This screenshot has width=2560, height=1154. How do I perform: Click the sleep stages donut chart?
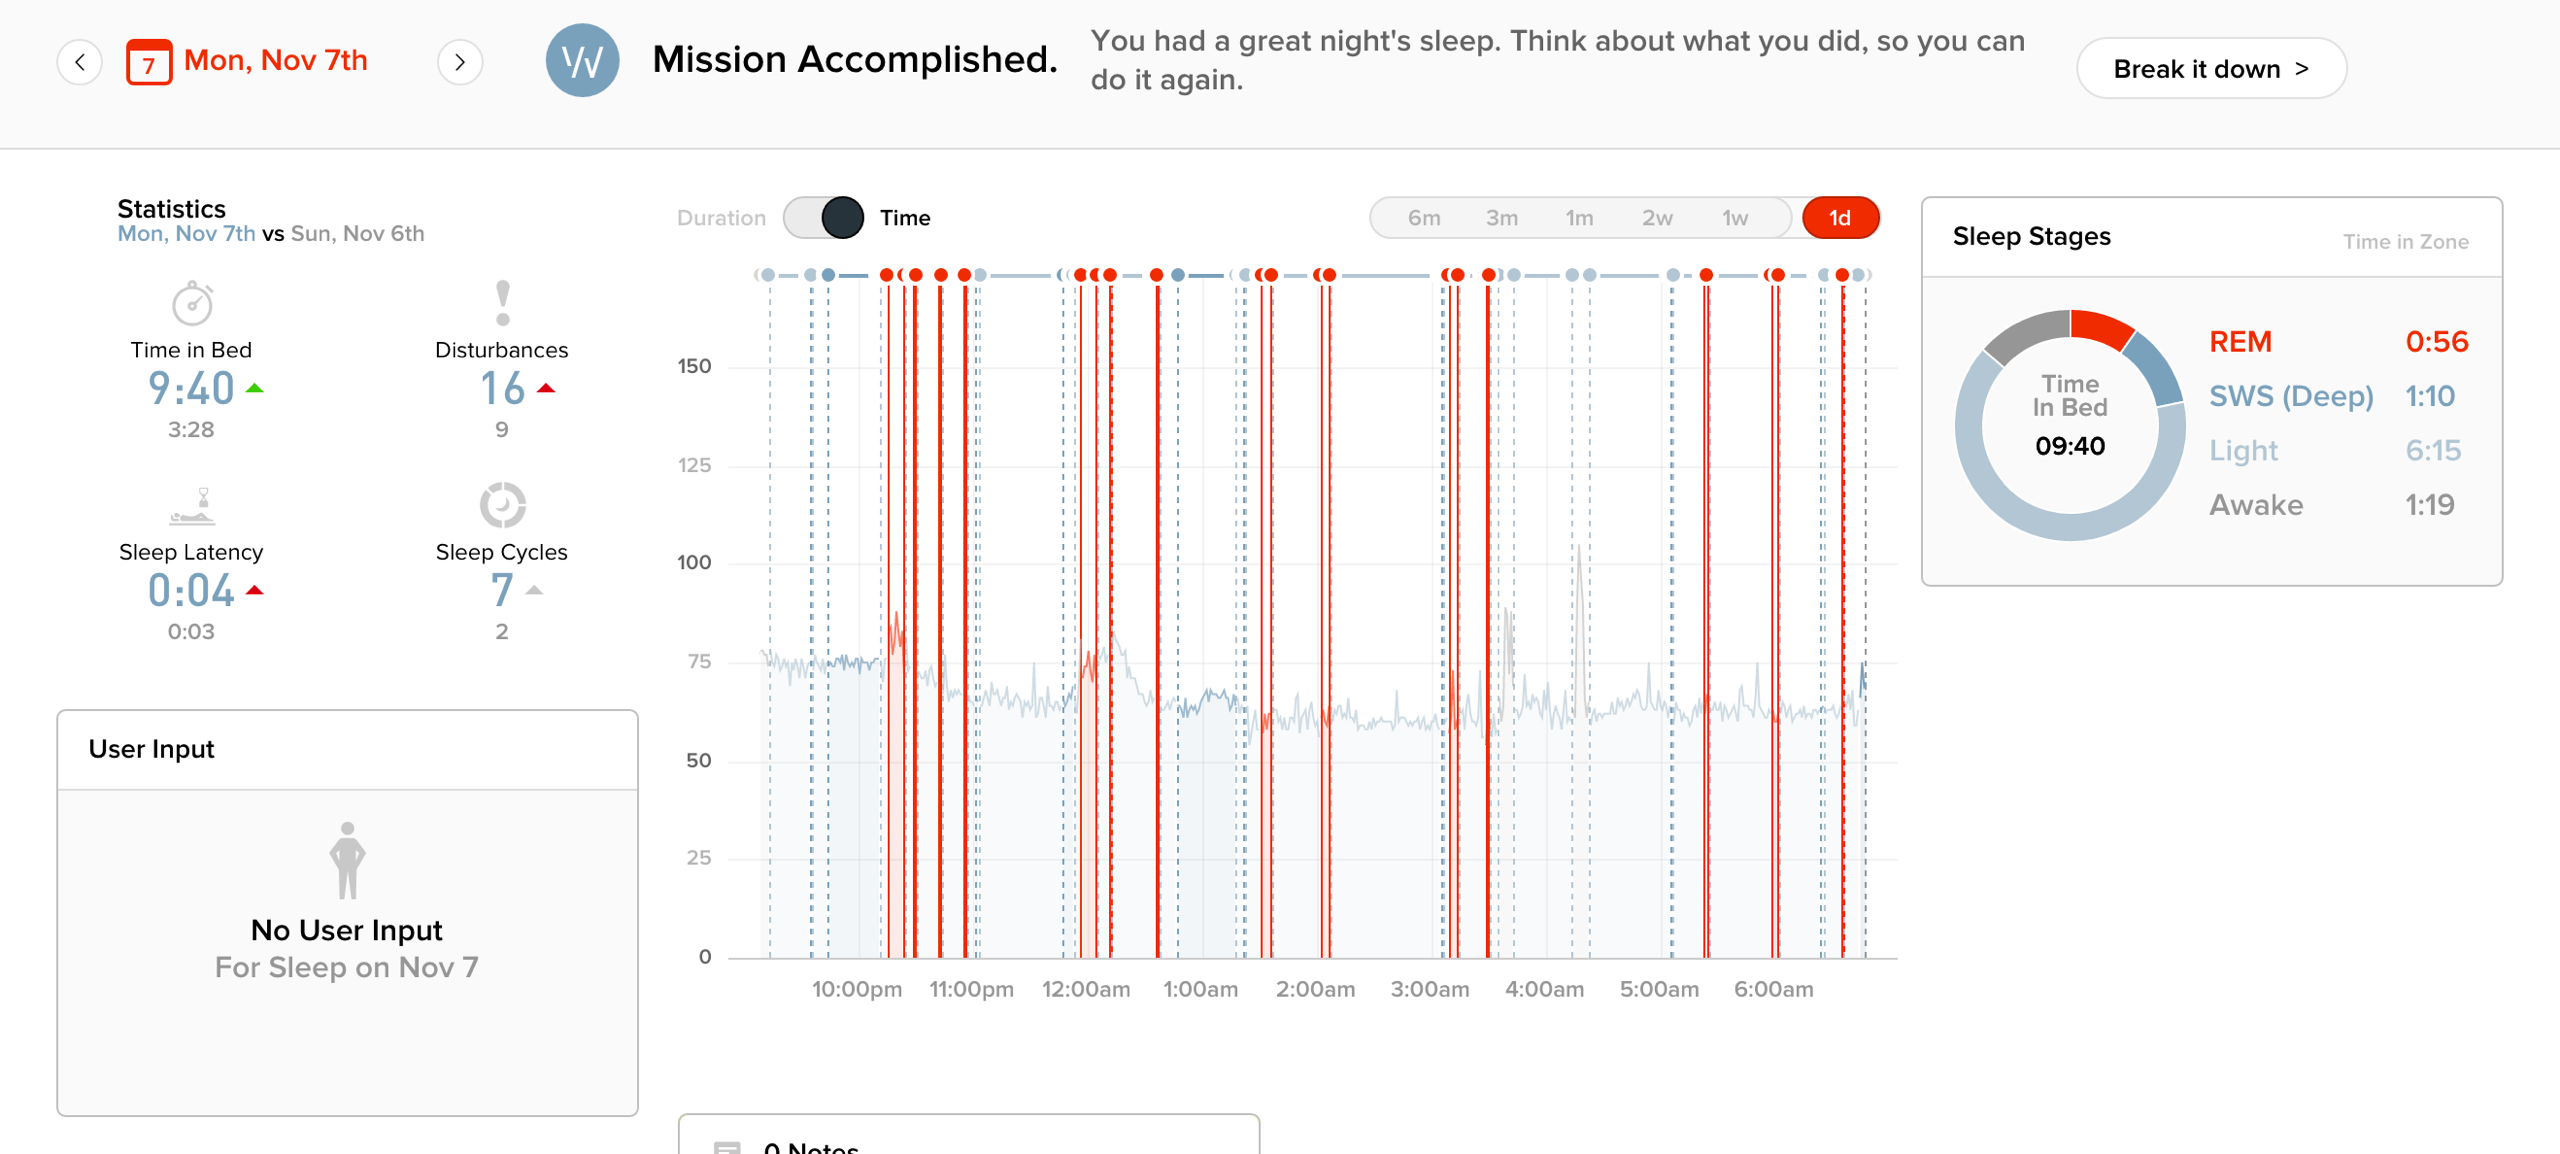tap(2070, 425)
